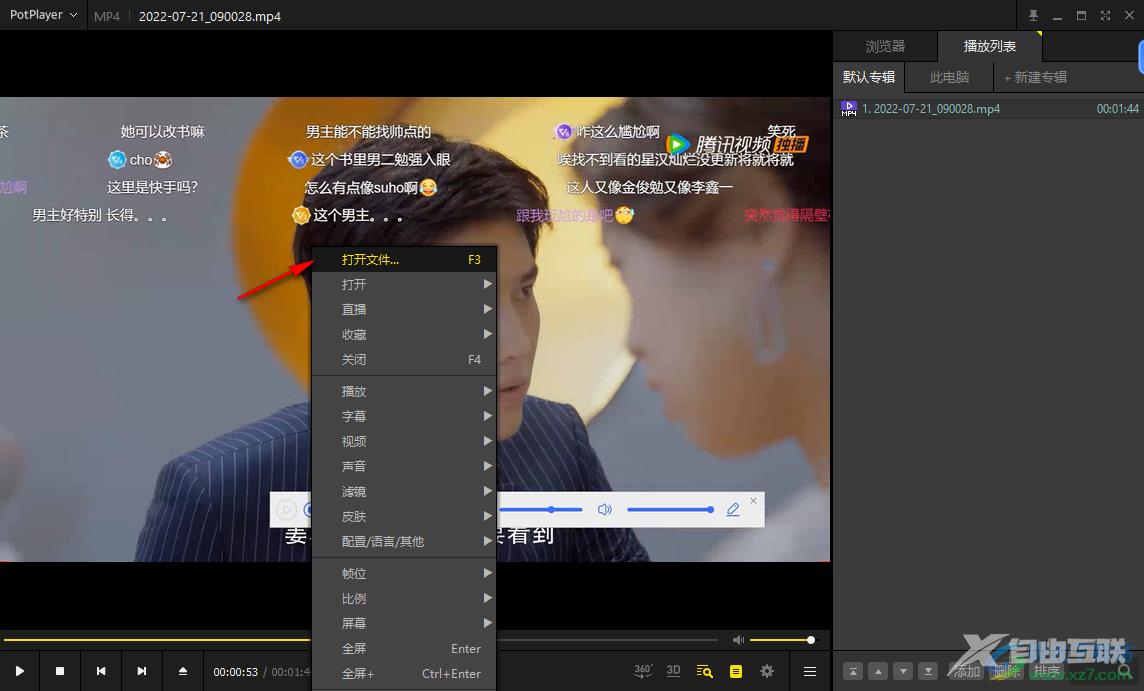1144x691 pixels.
Task: Choose 全屏 Enter menu item
Action: pyautogui.click(x=404, y=649)
